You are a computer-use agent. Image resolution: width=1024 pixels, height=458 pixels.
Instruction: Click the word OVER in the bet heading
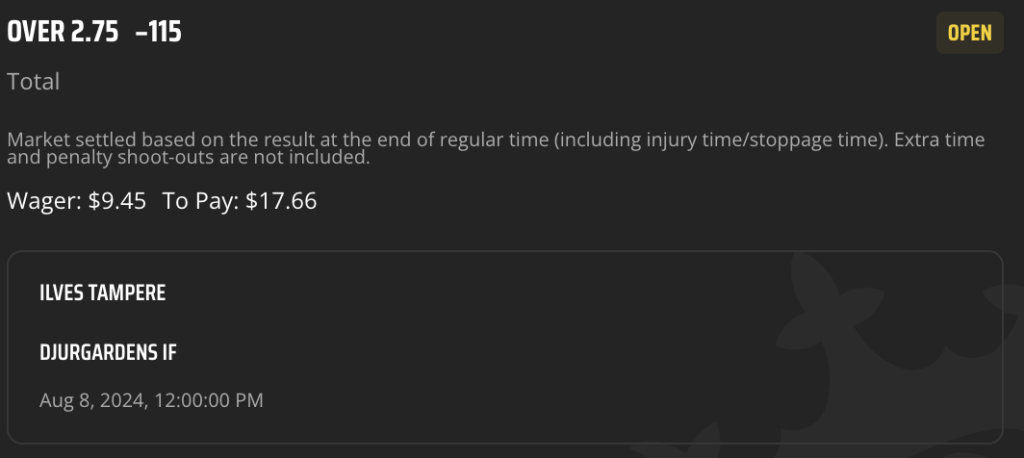tap(35, 32)
